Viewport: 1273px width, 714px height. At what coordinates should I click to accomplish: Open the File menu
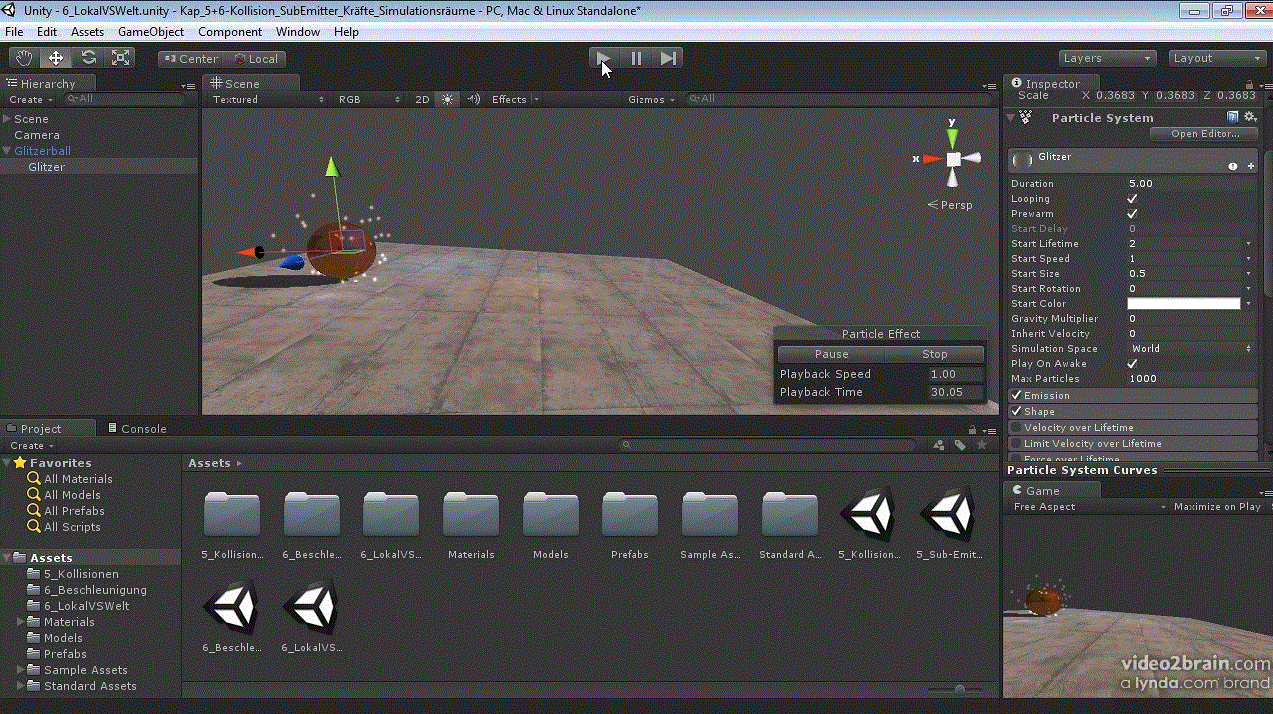(x=14, y=32)
